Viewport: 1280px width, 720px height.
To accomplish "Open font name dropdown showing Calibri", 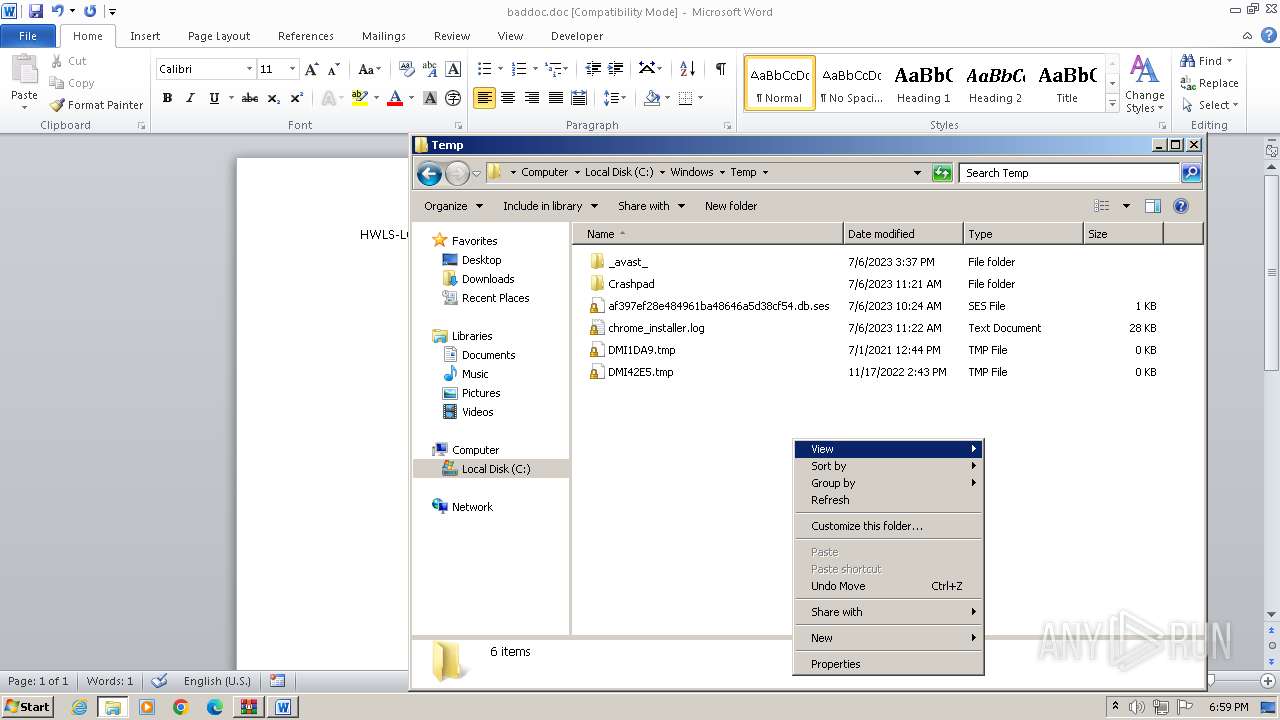I will tap(249, 69).
